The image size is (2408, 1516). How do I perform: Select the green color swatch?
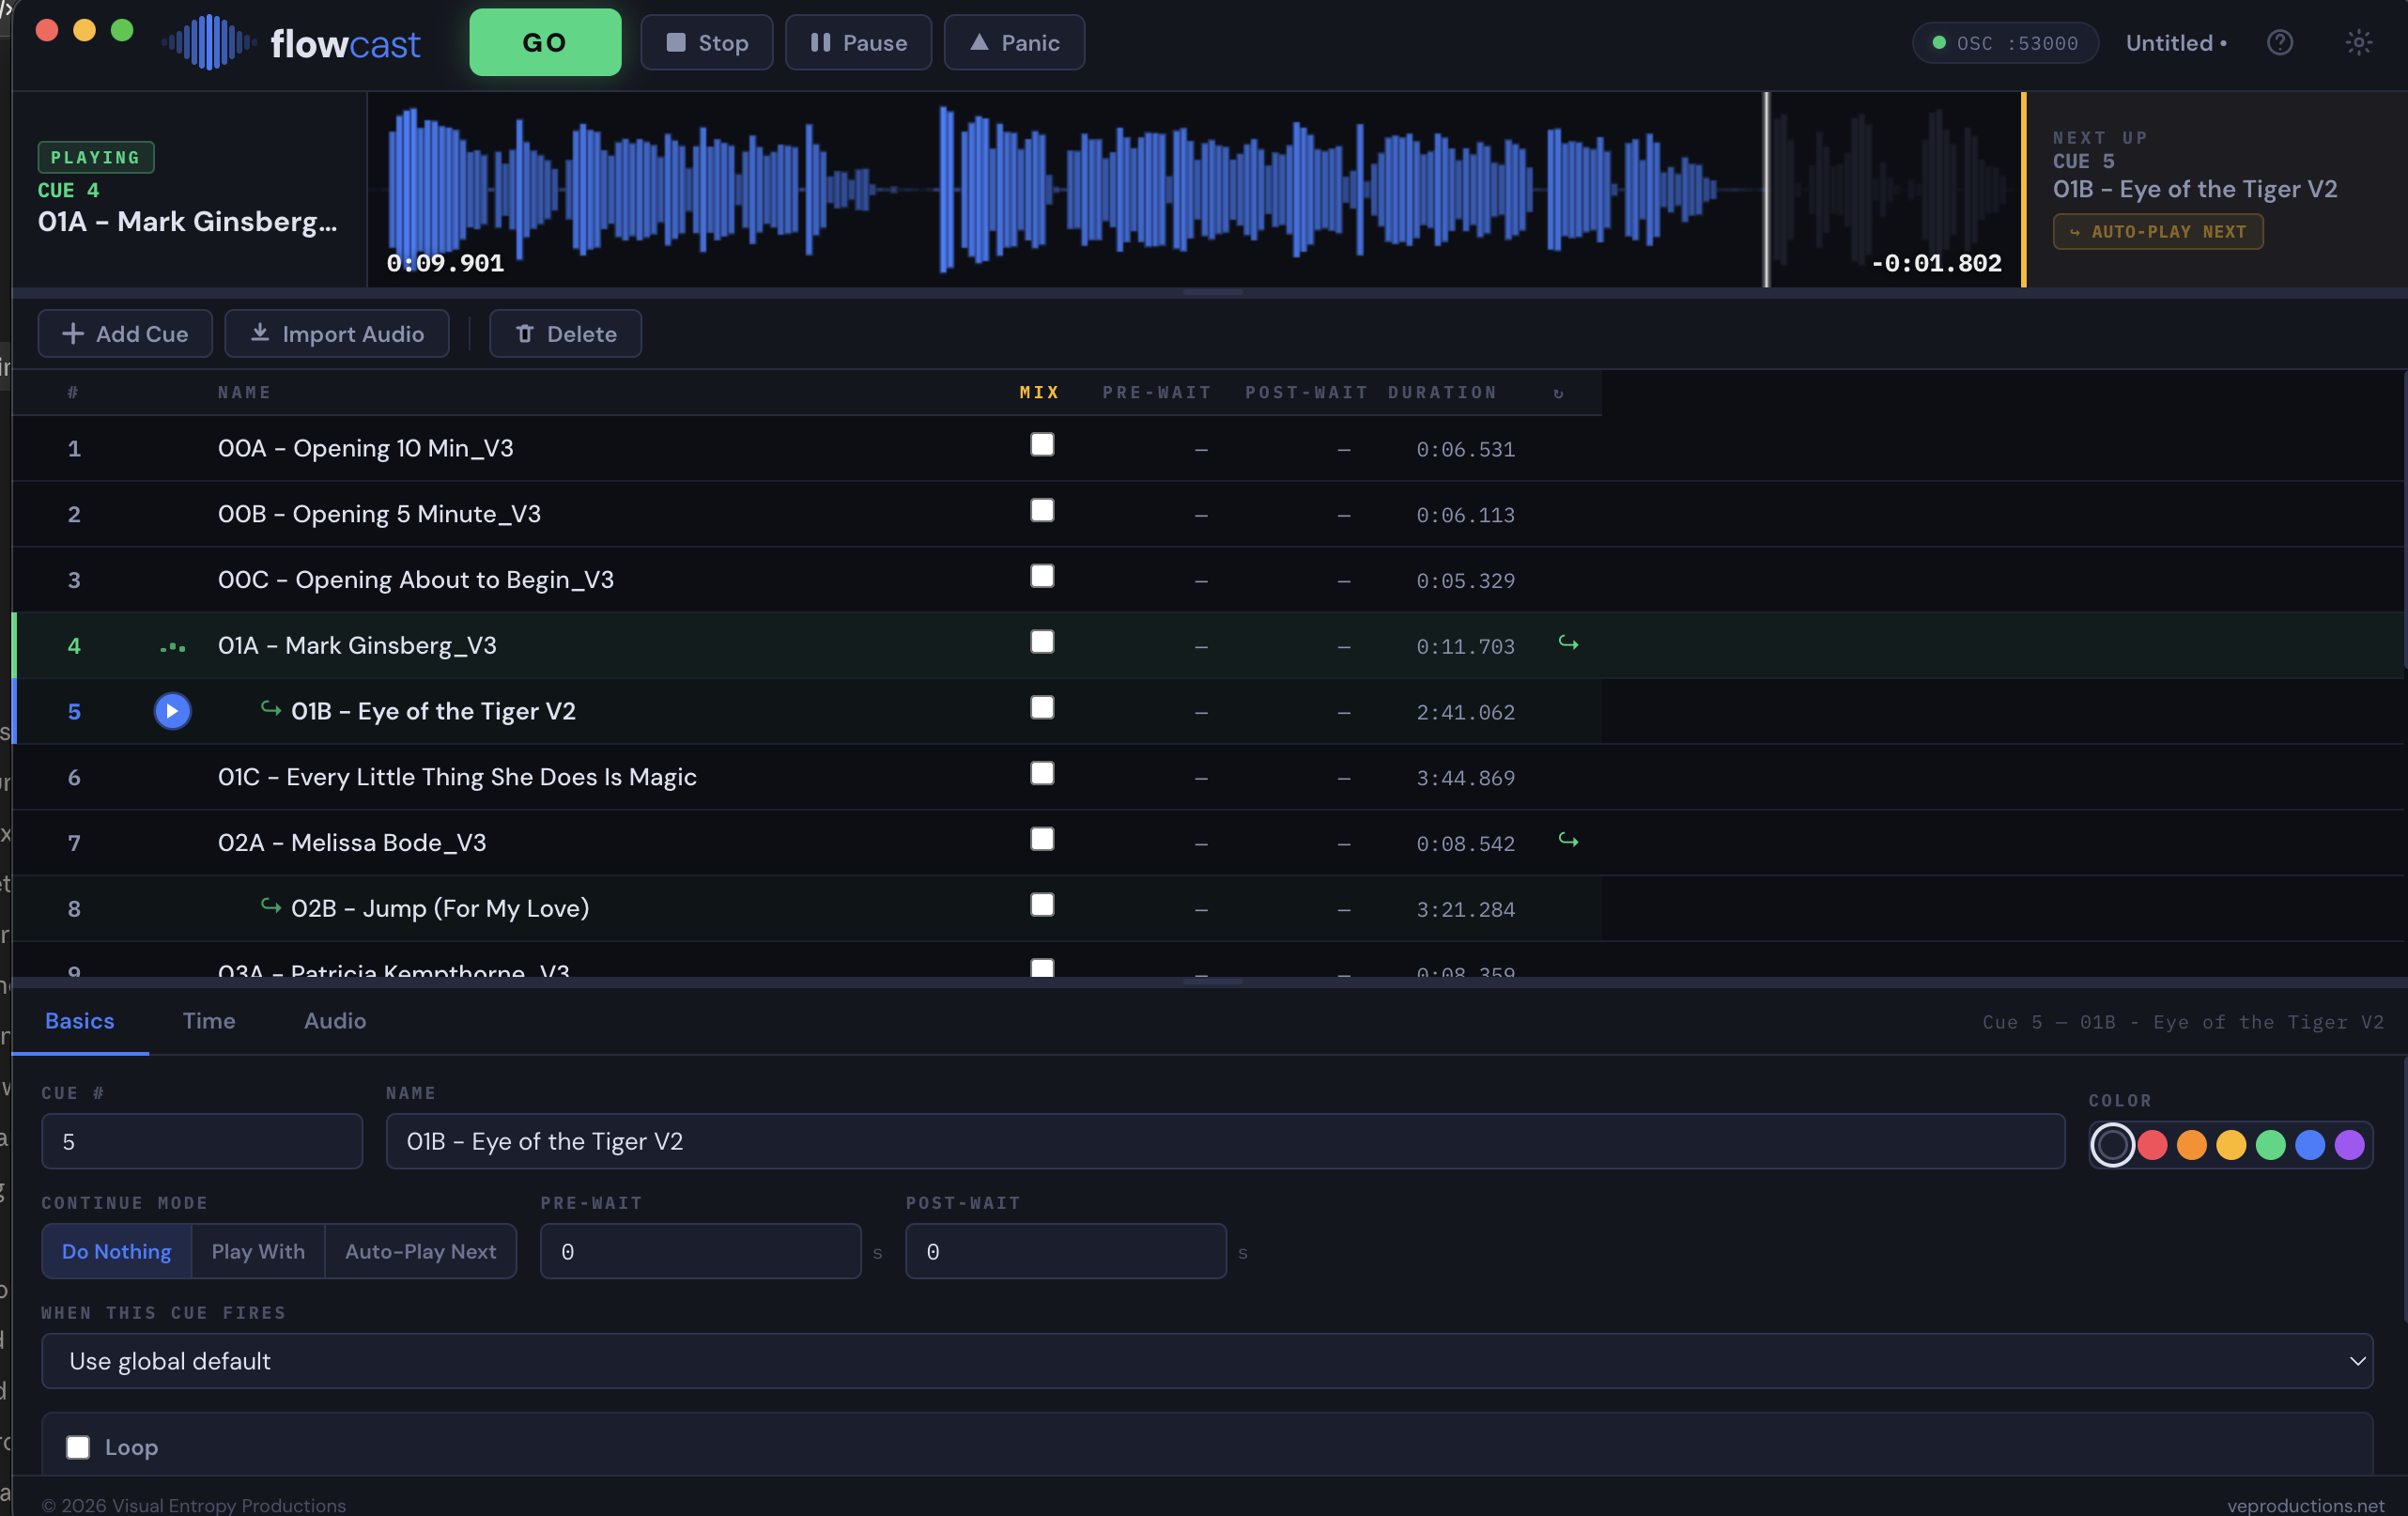pyautogui.click(x=2271, y=1145)
